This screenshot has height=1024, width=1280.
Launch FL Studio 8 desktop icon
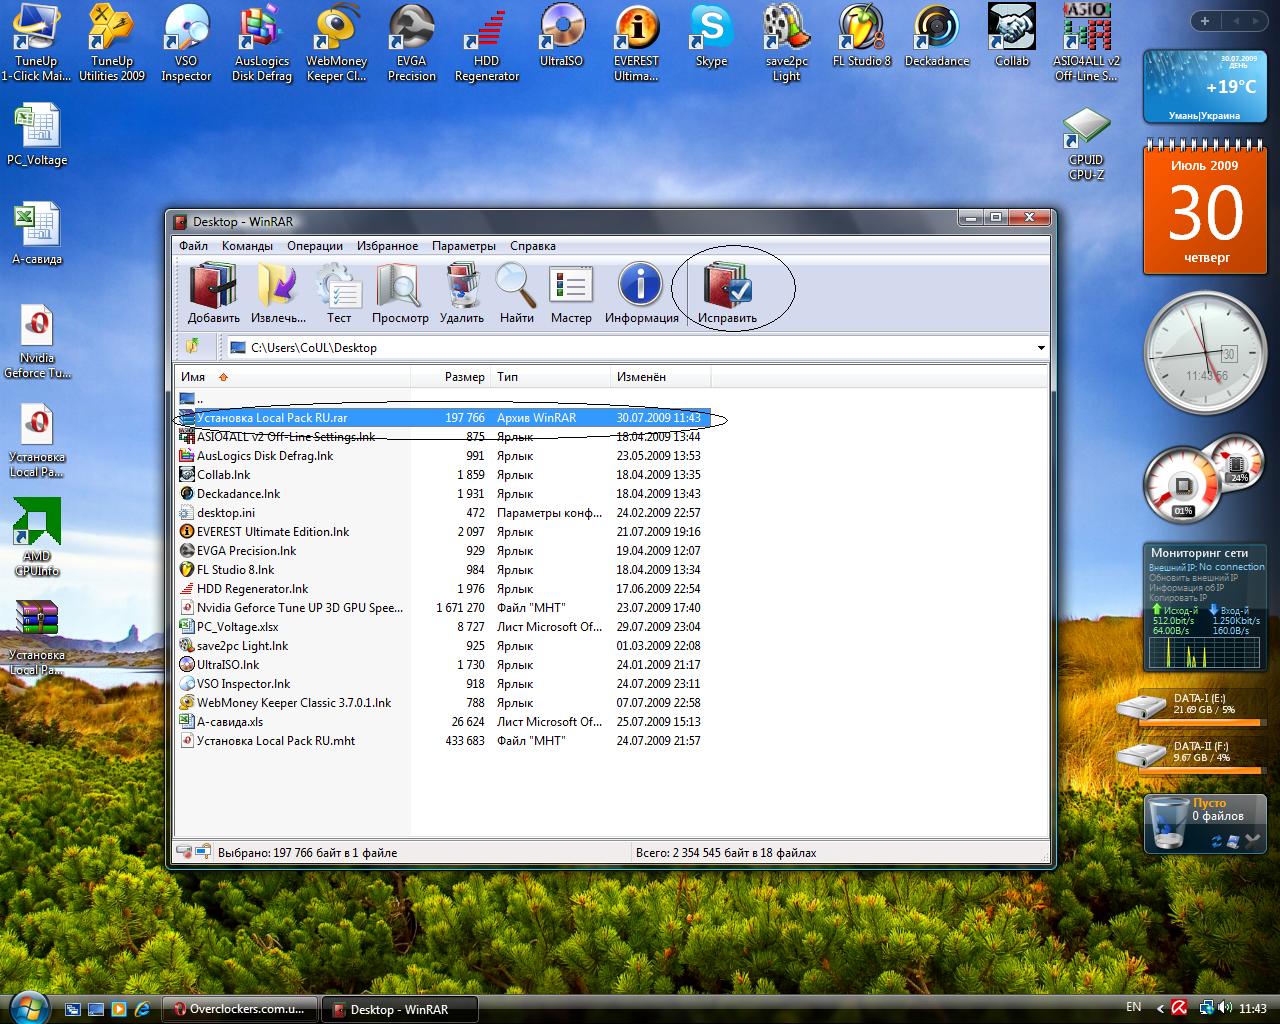coord(861,36)
